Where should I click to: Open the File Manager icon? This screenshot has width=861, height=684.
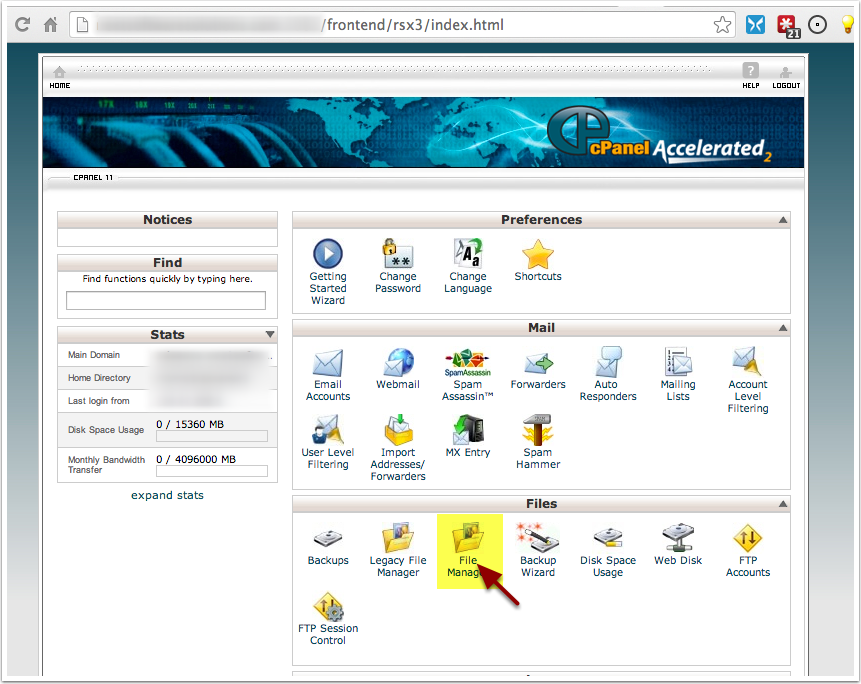click(x=467, y=540)
